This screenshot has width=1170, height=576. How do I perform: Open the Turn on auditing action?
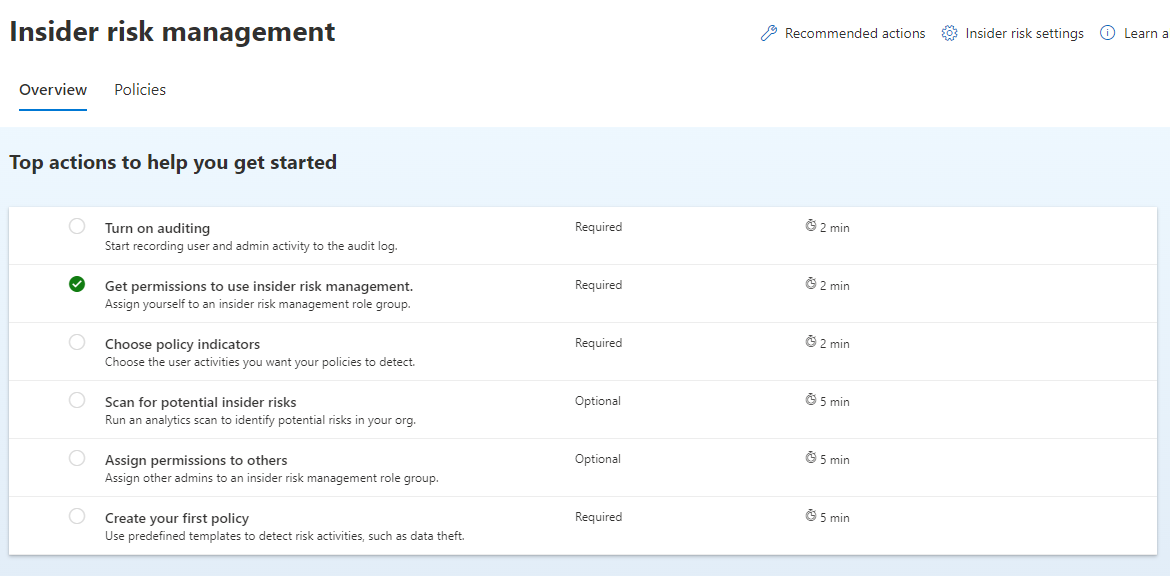tap(157, 228)
